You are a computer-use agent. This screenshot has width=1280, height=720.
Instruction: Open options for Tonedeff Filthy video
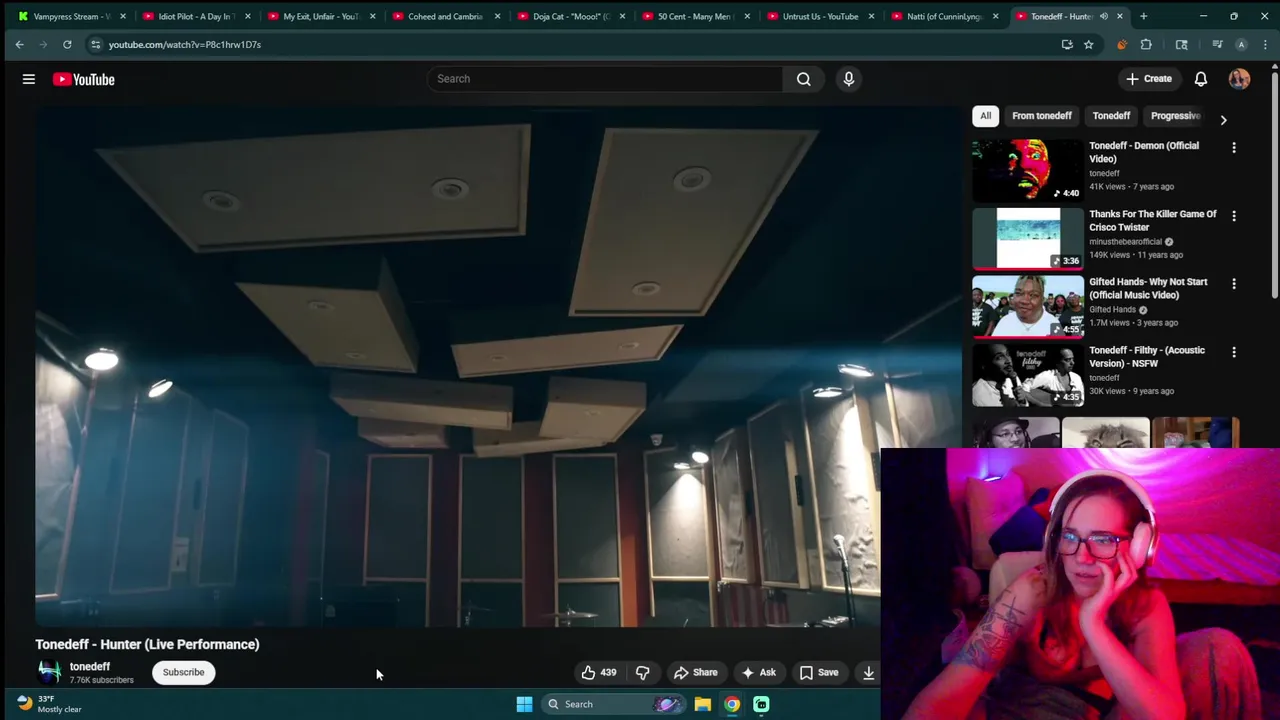[1233, 352]
